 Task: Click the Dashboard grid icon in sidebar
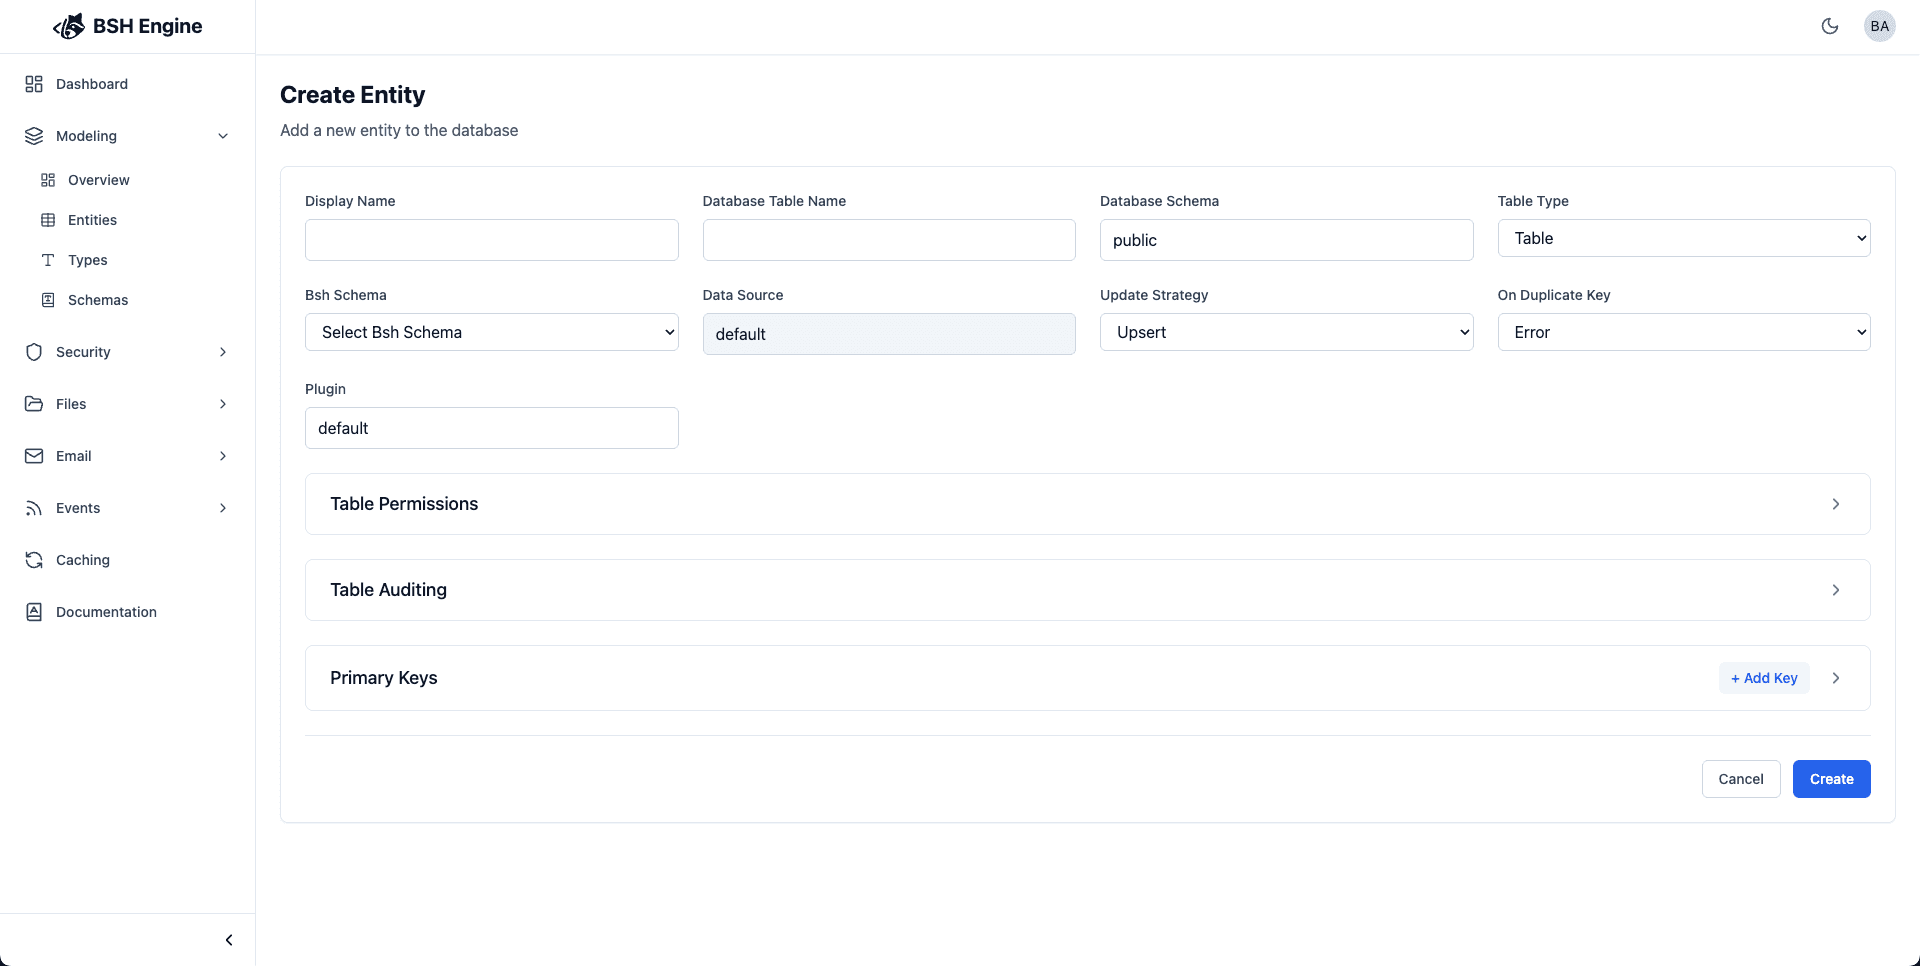(34, 84)
